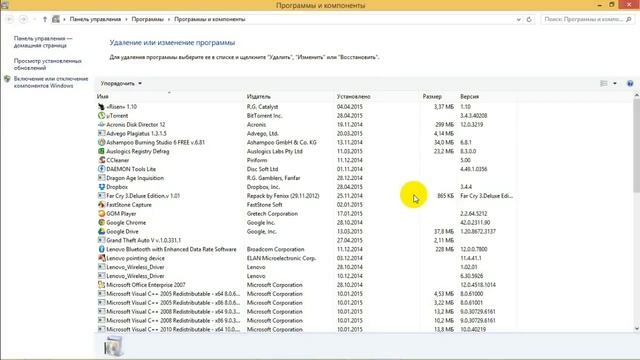
Task: Click the view mode icon in toolbar
Action: point(604,83)
